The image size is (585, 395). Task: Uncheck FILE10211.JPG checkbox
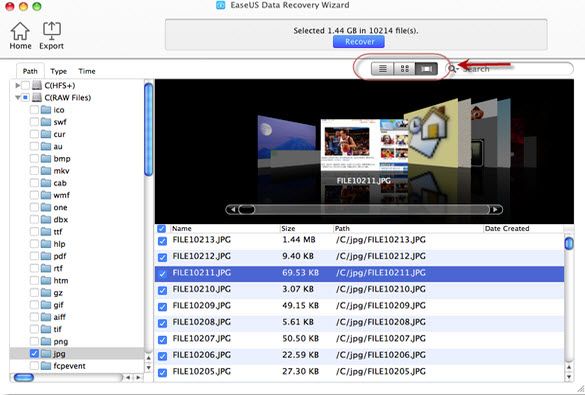[162, 274]
